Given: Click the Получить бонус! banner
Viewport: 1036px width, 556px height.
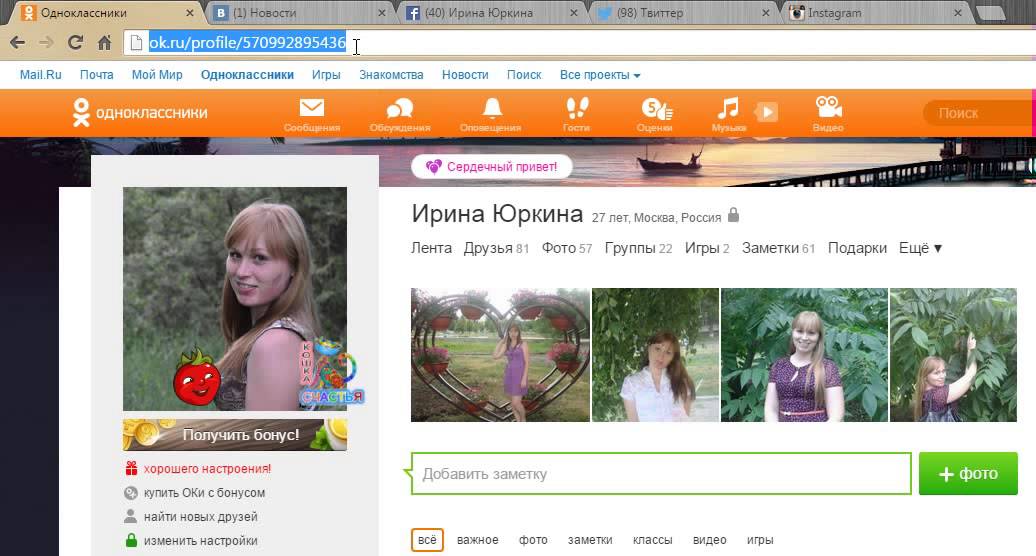Looking at the screenshot, I should coord(235,434).
